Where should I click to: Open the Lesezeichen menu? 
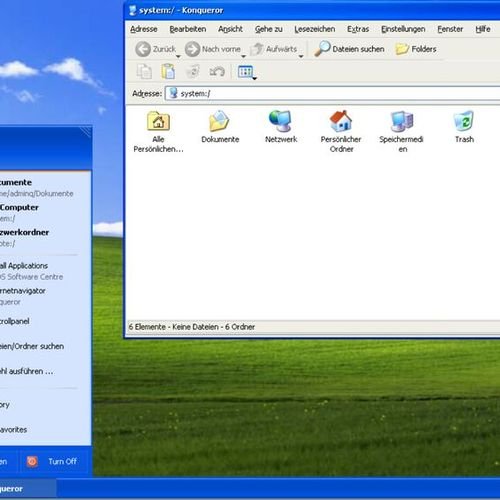(x=315, y=29)
